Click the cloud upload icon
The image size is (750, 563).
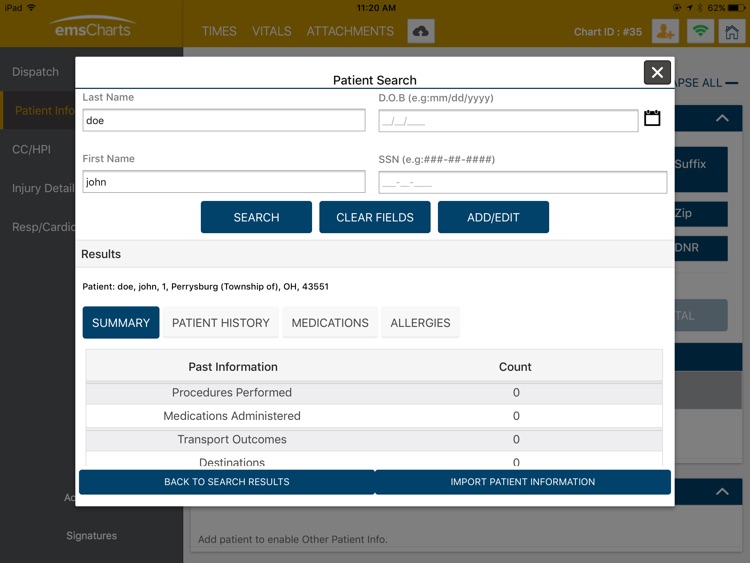[421, 32]
